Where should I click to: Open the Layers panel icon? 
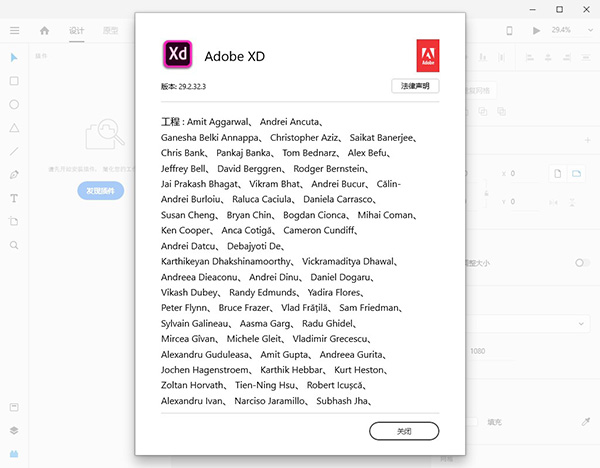coord(14,430)
